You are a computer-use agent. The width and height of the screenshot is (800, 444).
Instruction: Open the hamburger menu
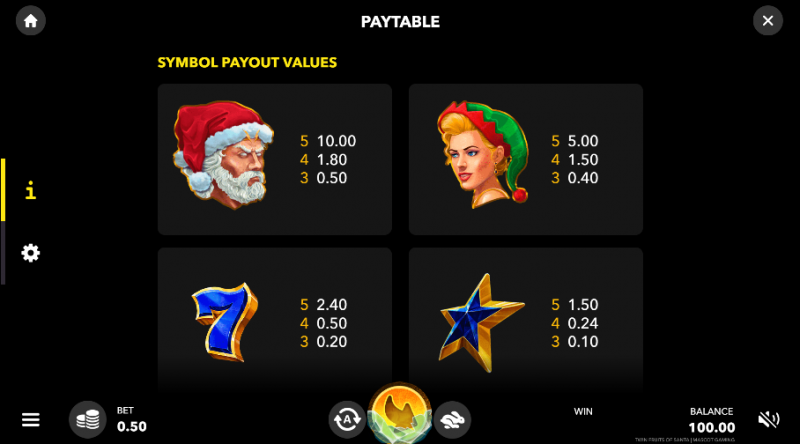(x=31, y=420)
